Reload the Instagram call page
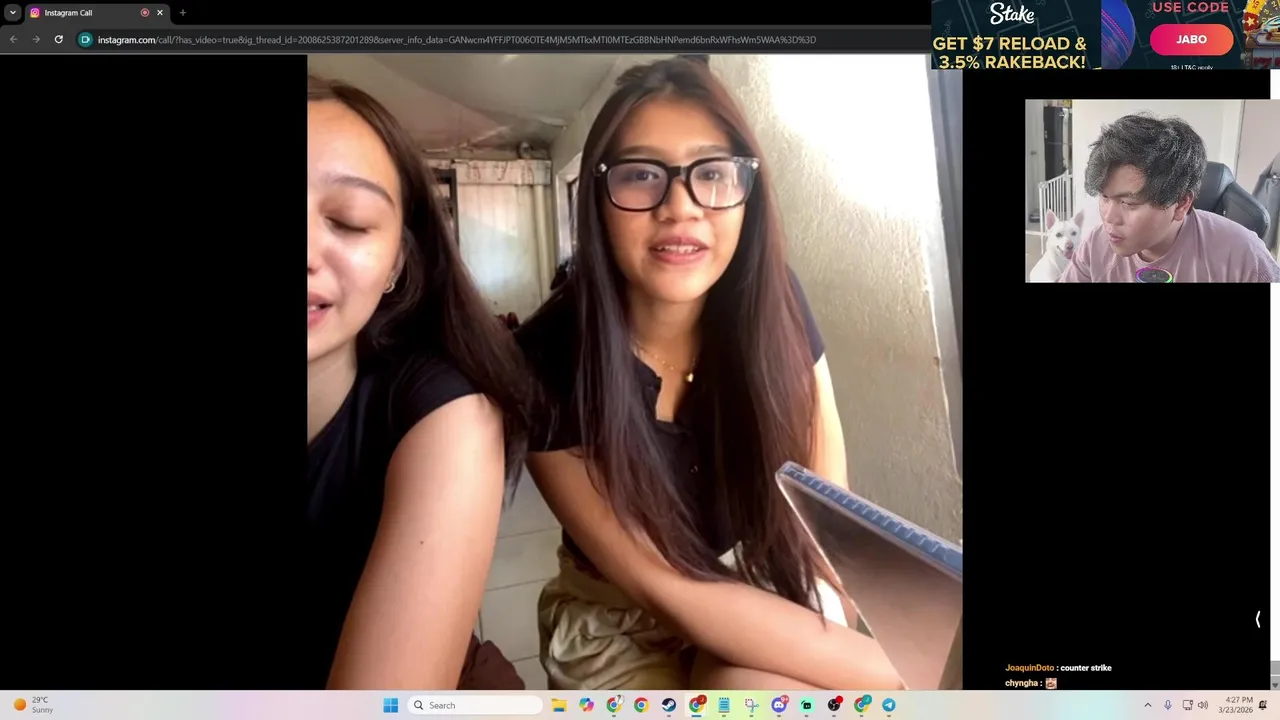The height and width of the screenshot is (720, 1280). [59, 40]
